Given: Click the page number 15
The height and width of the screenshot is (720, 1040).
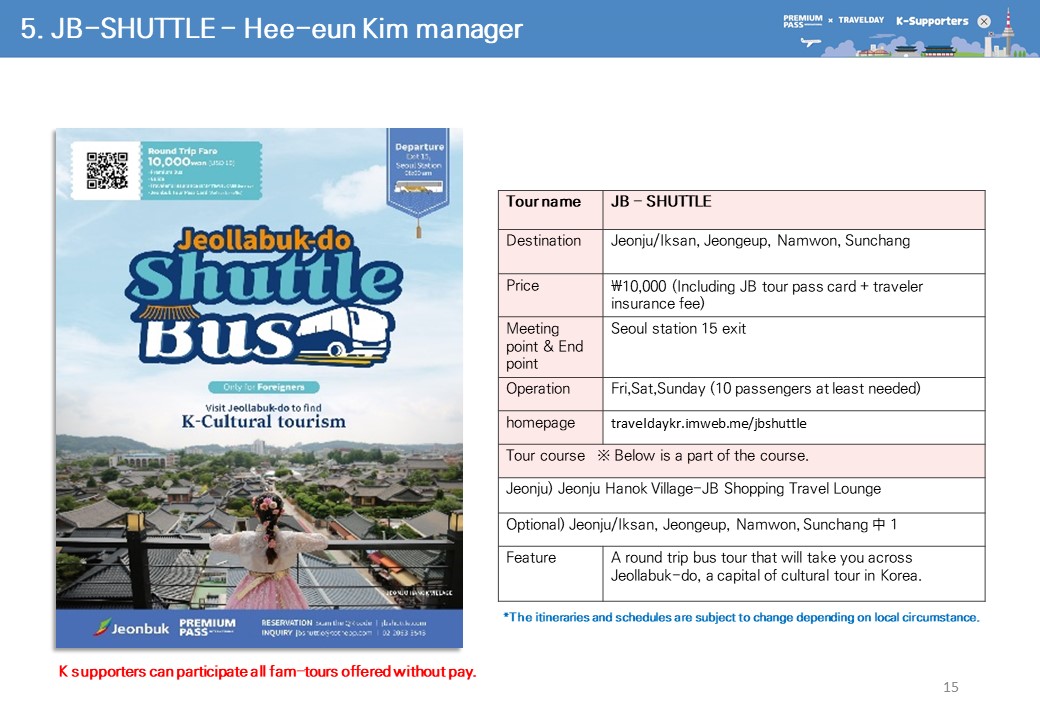Looking at the screenshot, I should (x=950, y=688).
